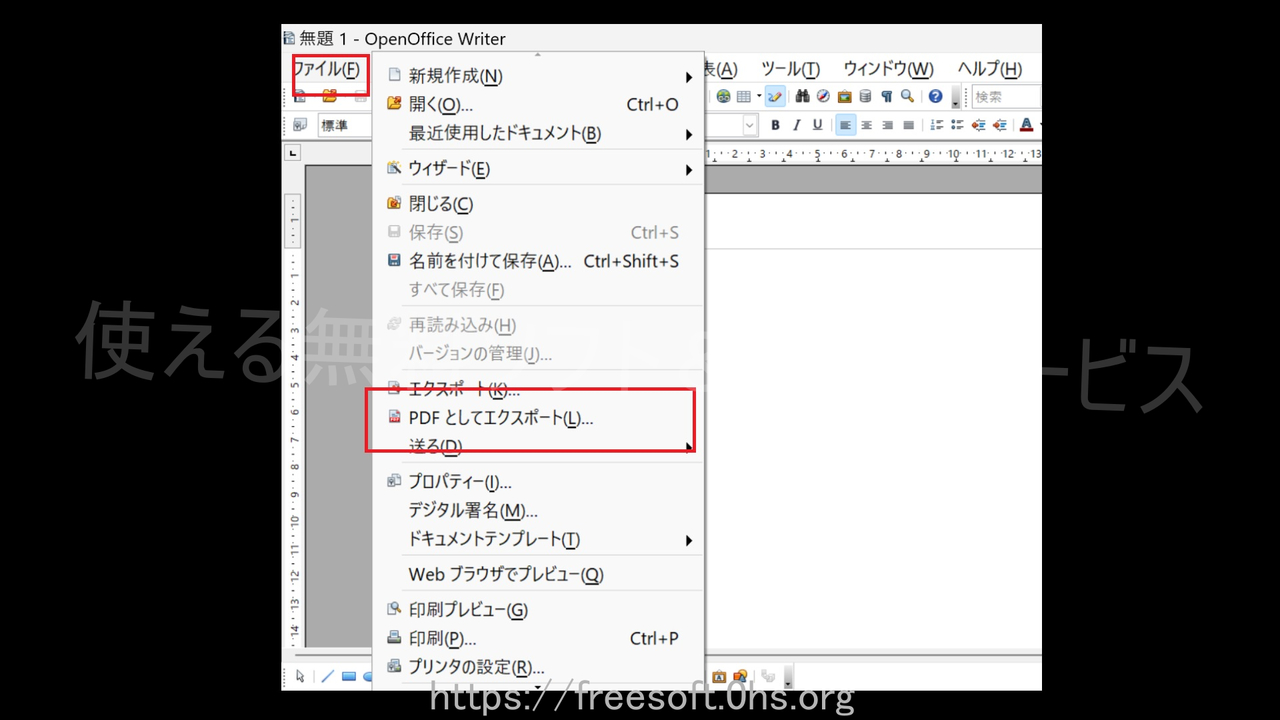This screenshot has height=720, width=1280.
Task: Open the 新規作成 submenu arrow
Action: click(688, 75)
